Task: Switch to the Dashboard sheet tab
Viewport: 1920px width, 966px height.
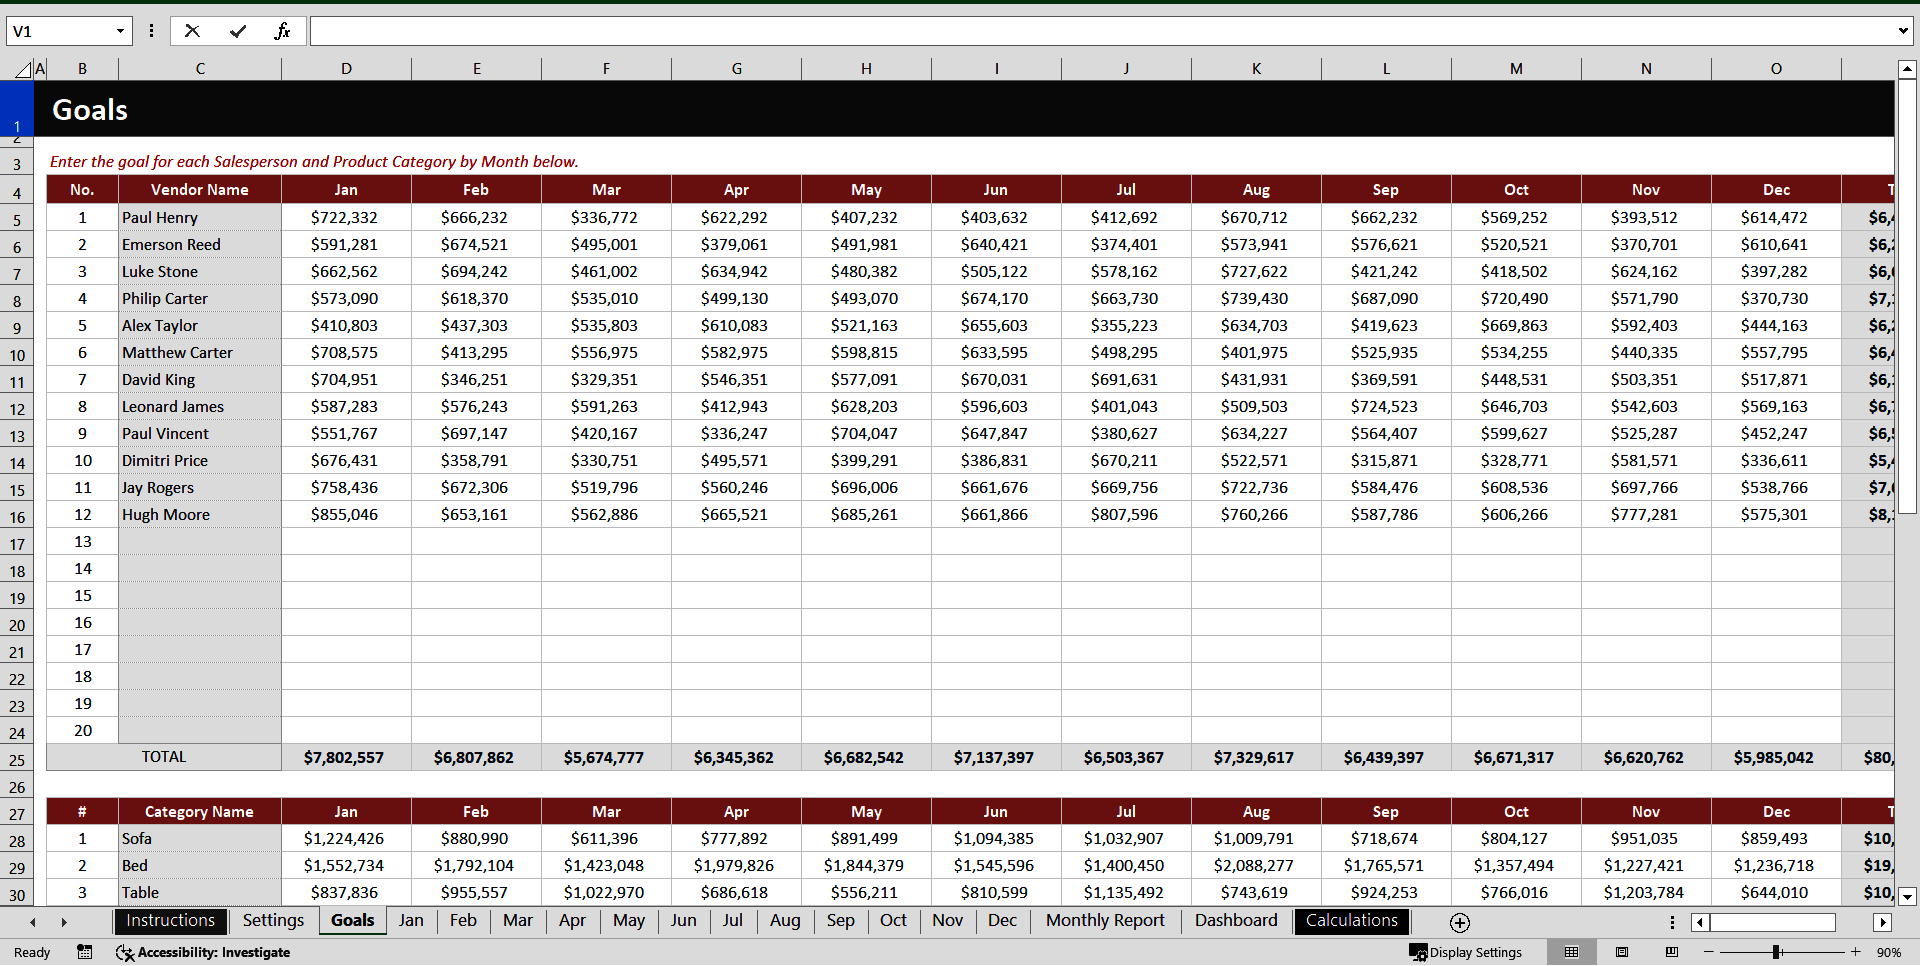Action: pos(1236,921)
